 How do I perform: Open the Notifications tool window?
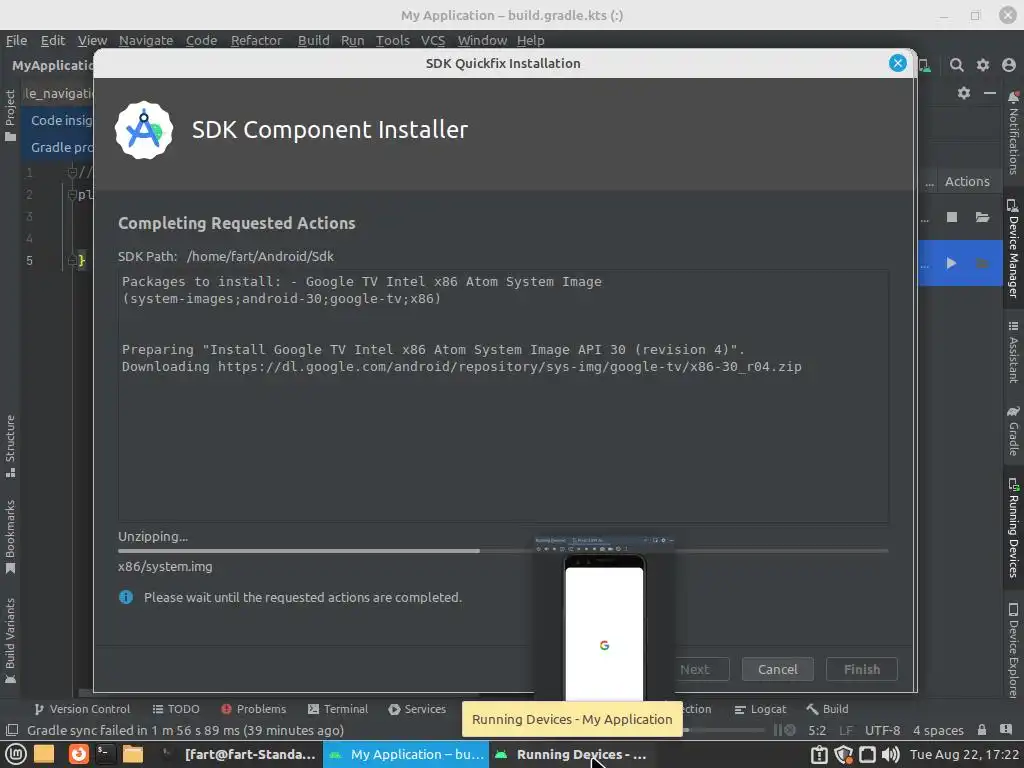(x=1014, y=133)
